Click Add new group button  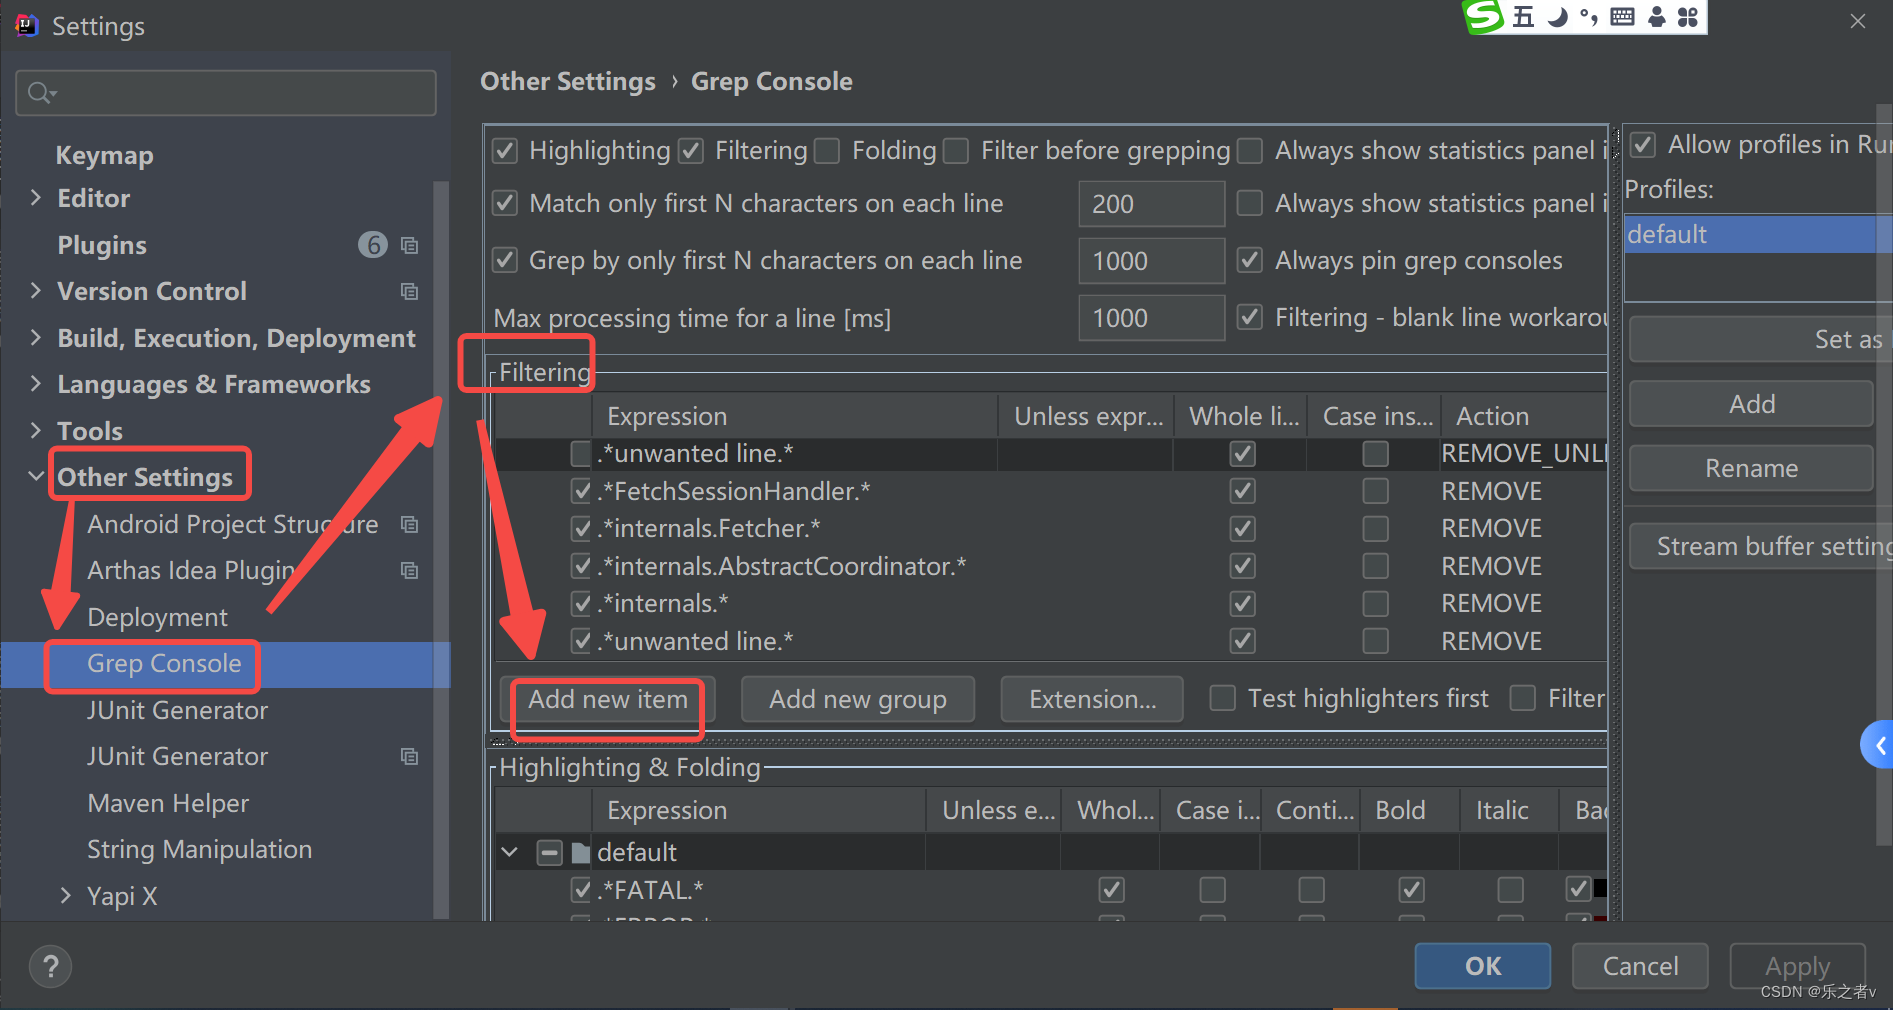pyautogui.click(x=858, y=699)
